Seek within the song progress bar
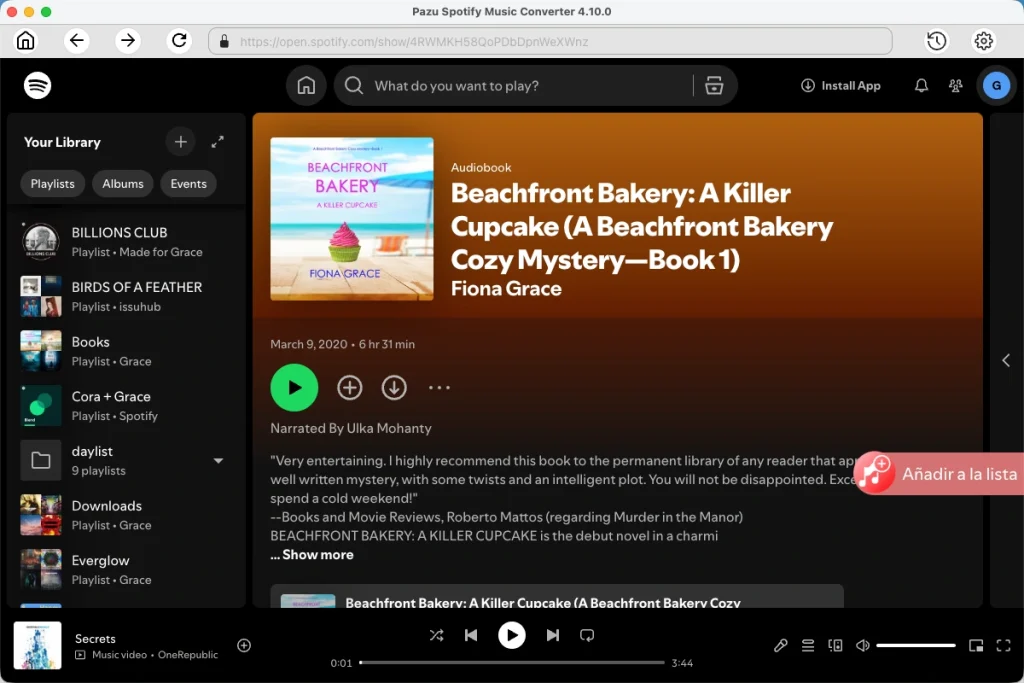 point(512,663)
